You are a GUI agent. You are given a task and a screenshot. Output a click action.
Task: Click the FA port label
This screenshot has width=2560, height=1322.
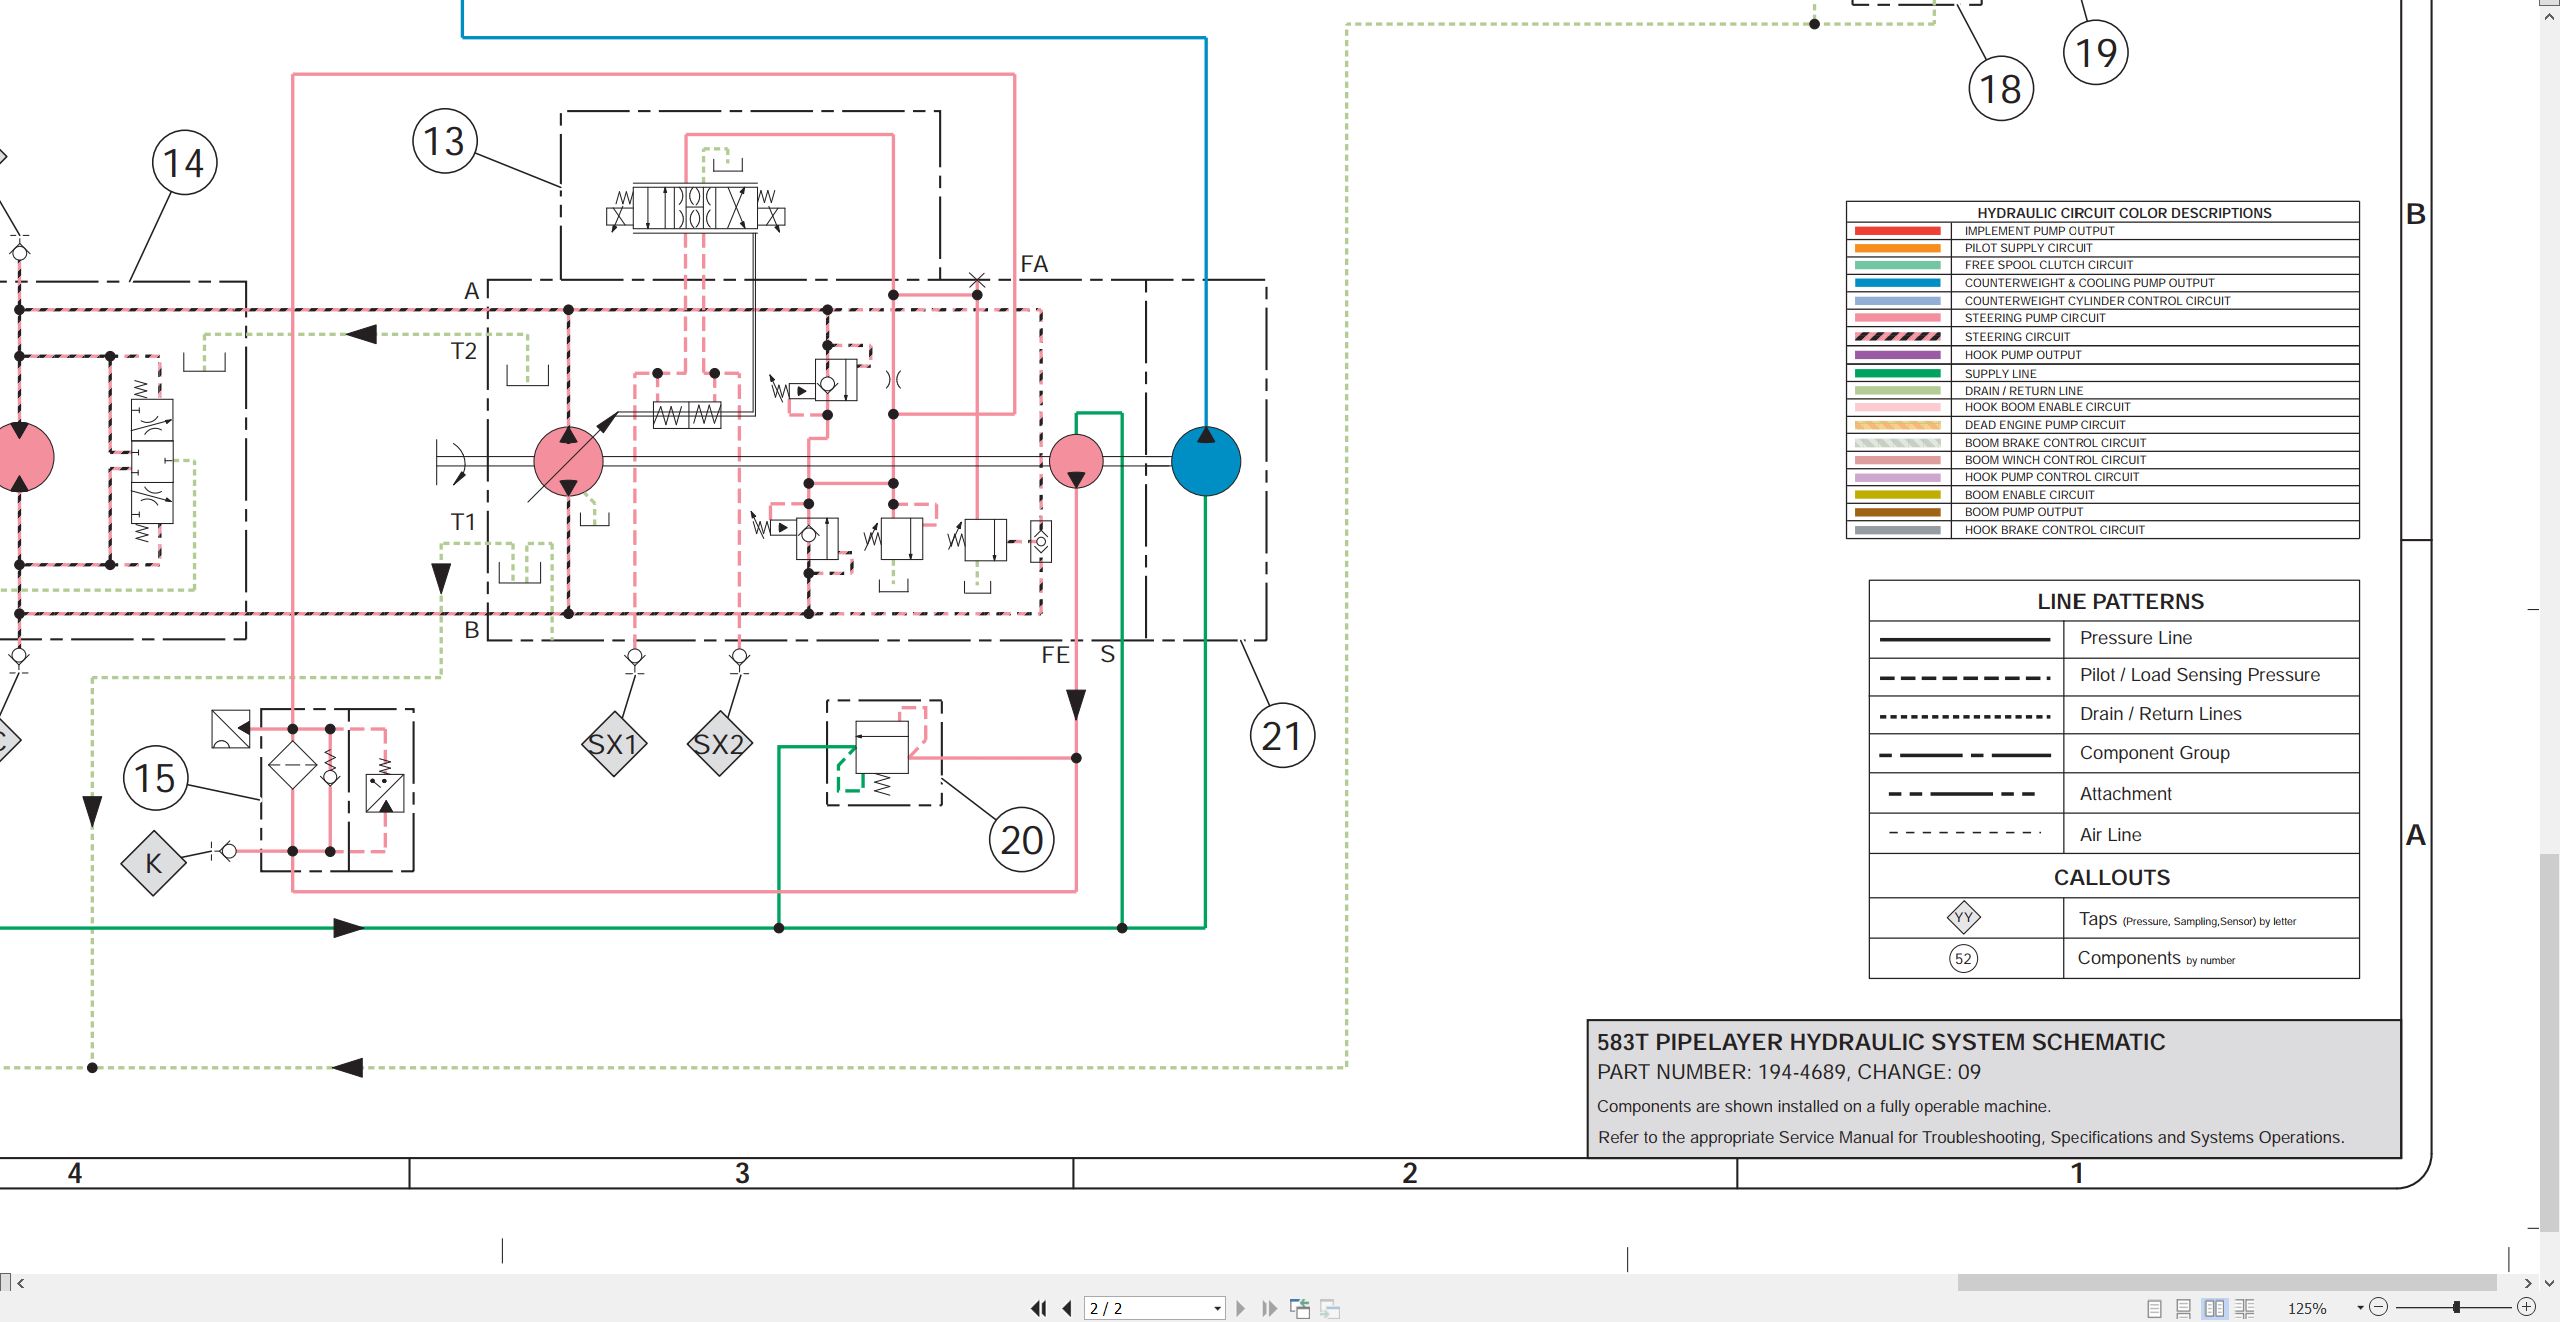click(1034, 264)
